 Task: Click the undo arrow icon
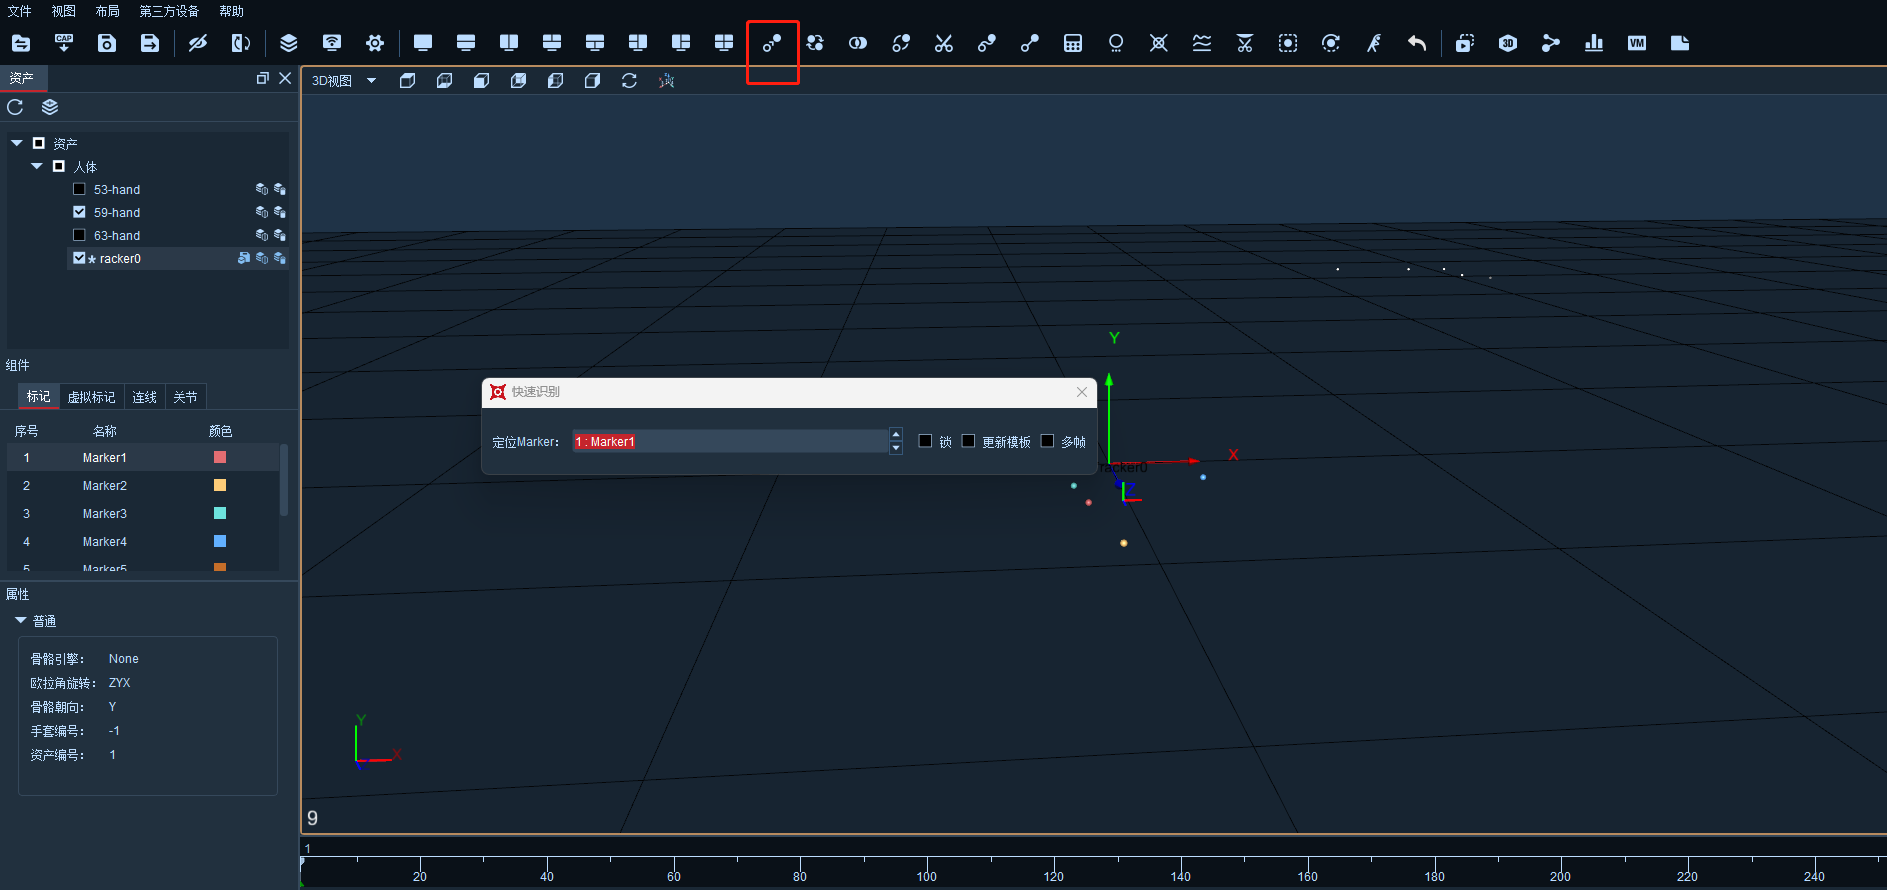pyautogui.click(x=1416, y=43)
